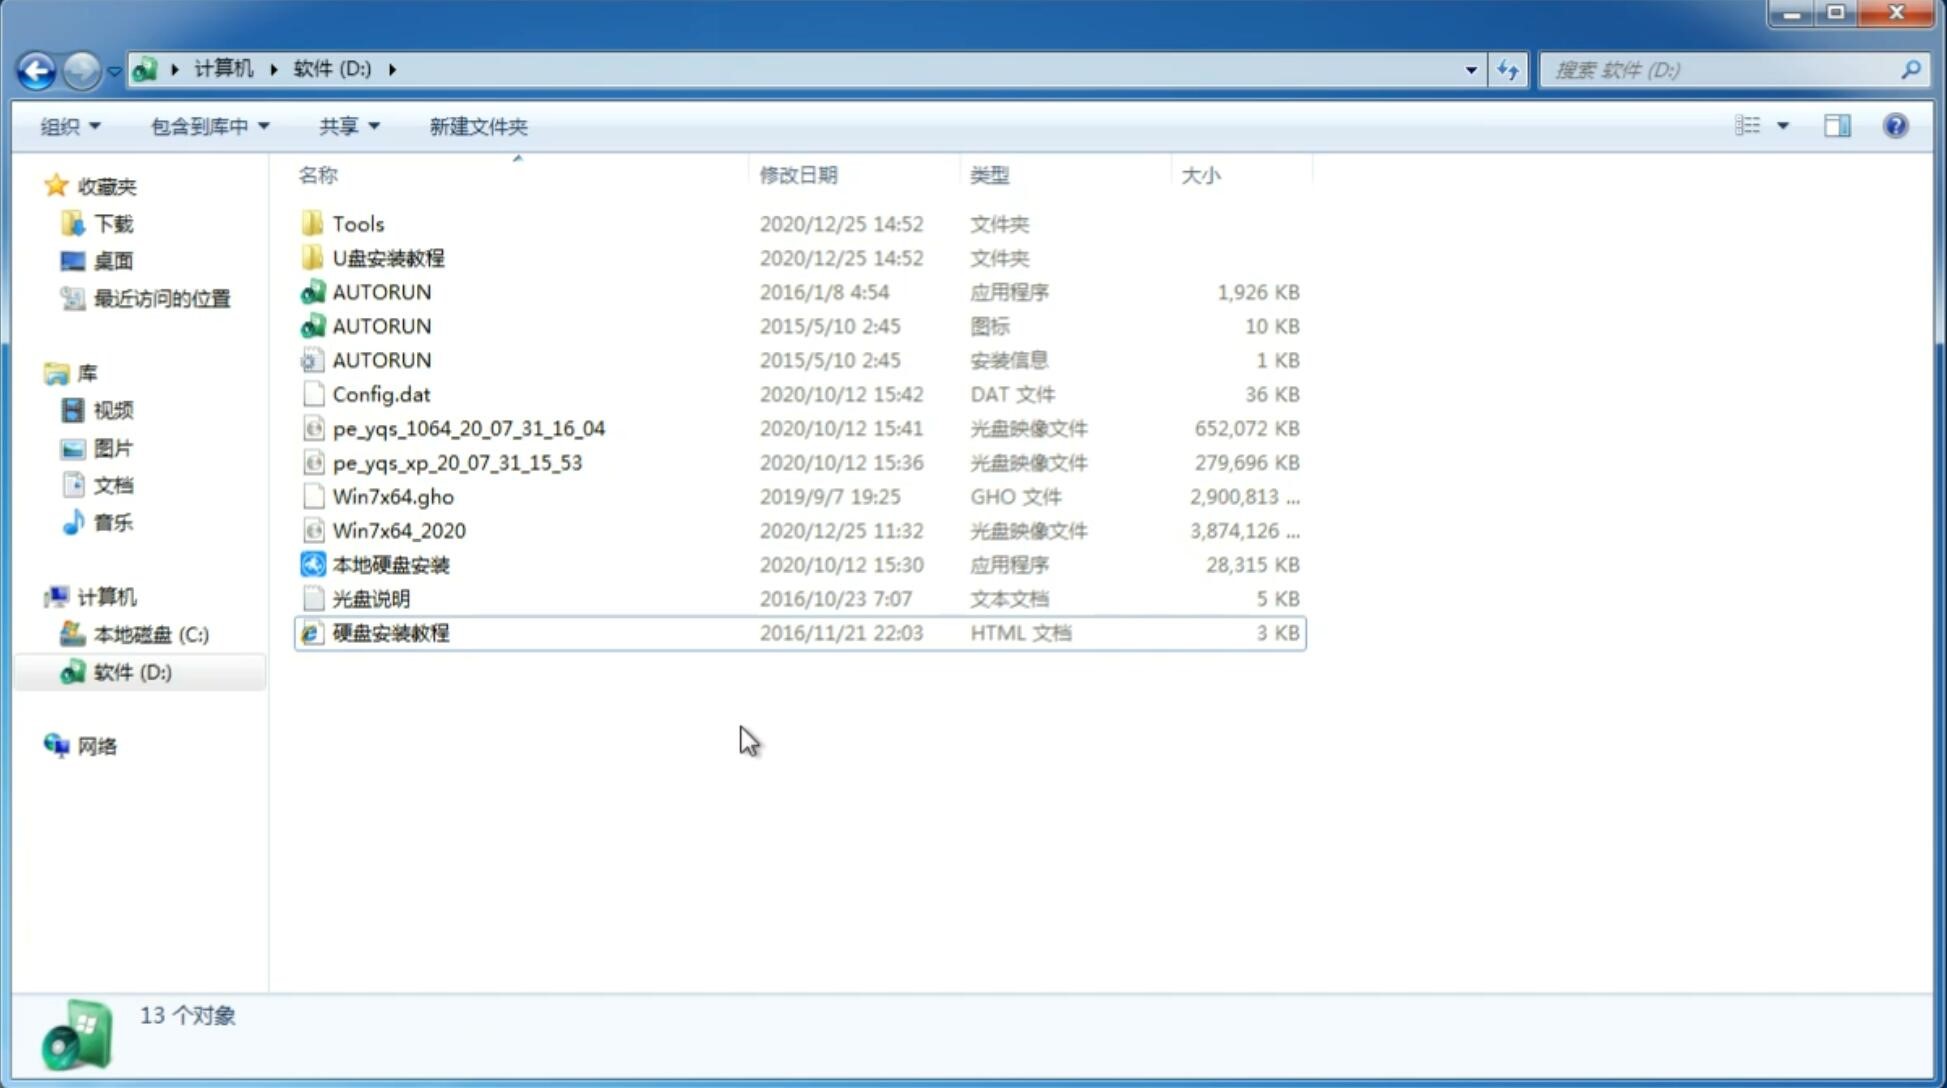Open Win7x64_2020 disc image file
Image resolution: width=1947 pixels, height=1088 pixels.
(x=398, y=529)
